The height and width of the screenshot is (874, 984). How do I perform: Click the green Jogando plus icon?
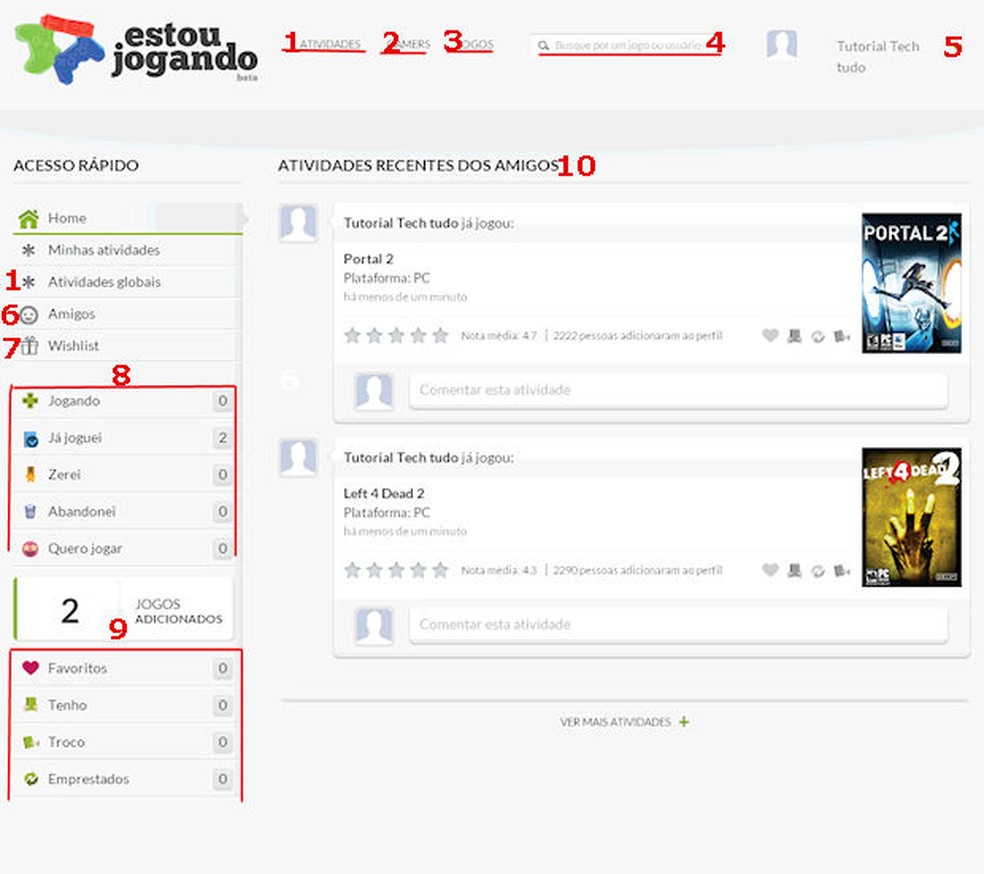click(x=29, y=400)
